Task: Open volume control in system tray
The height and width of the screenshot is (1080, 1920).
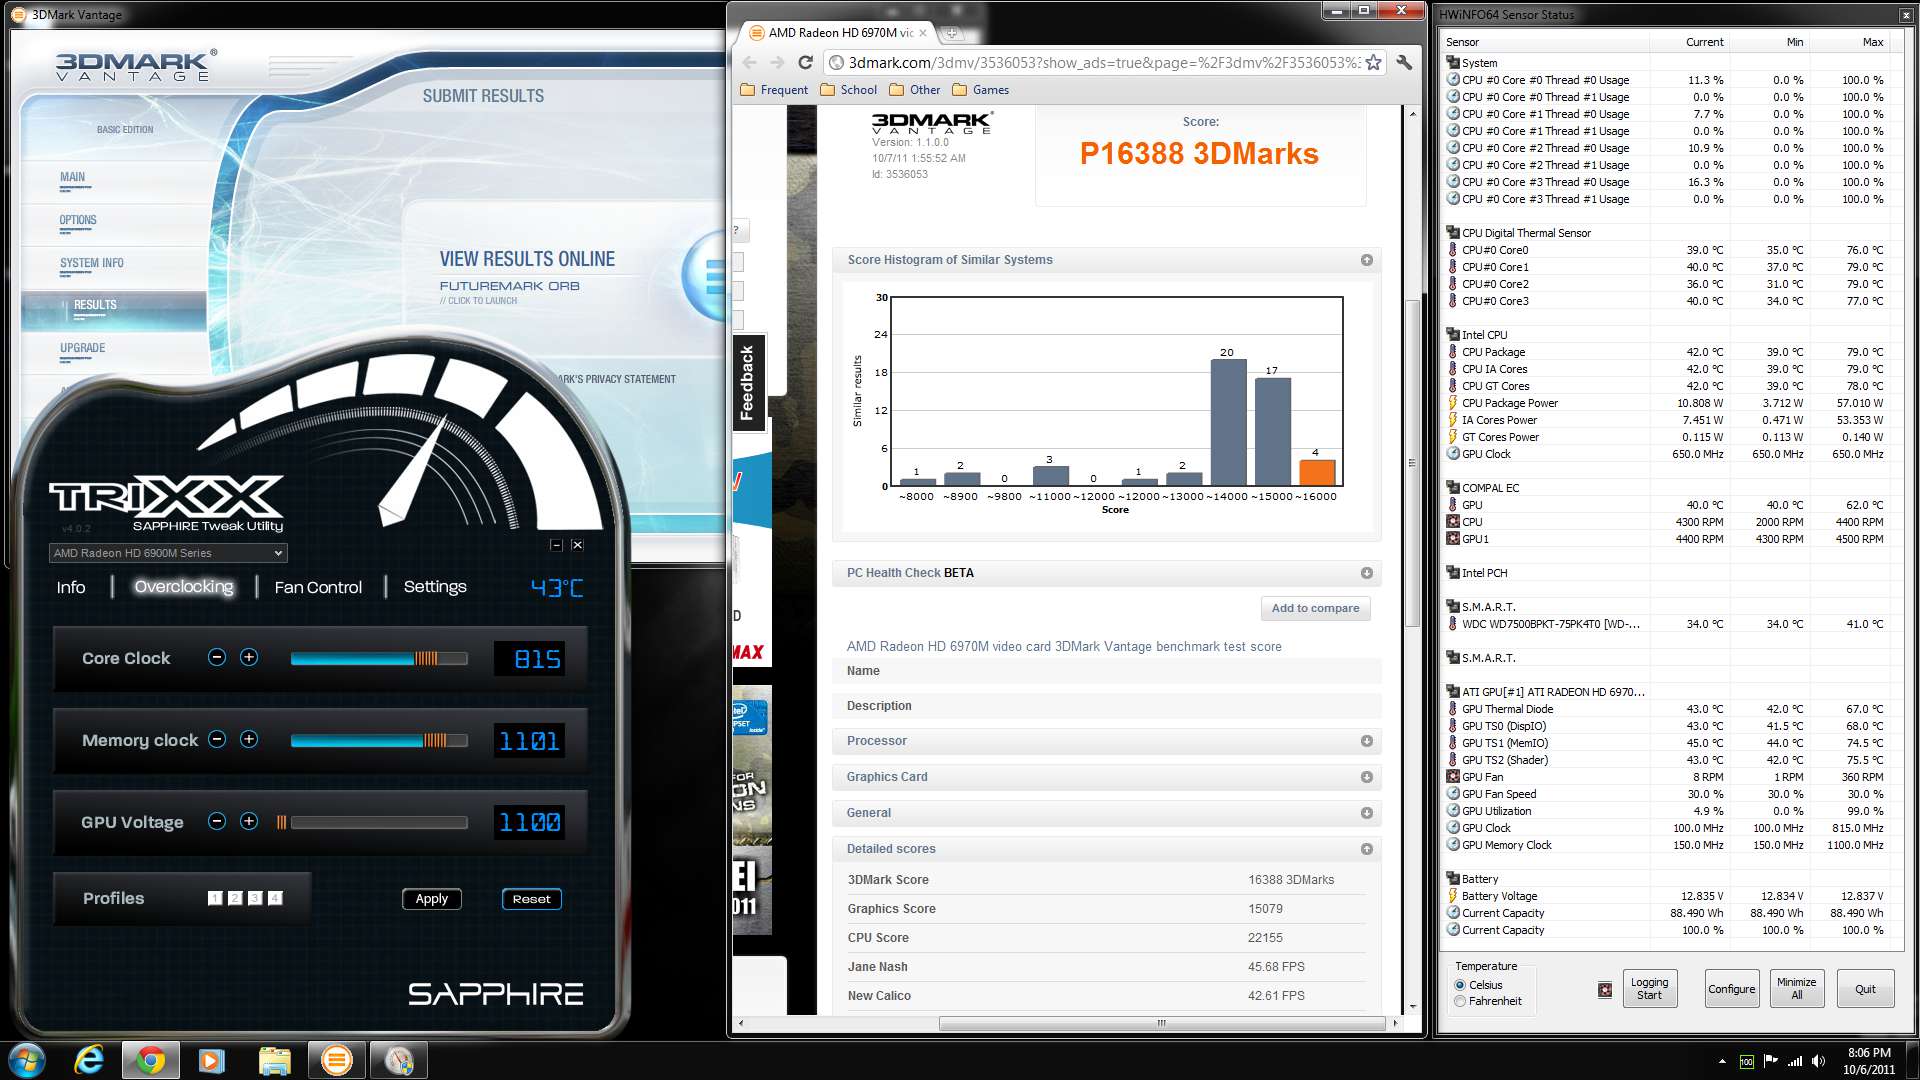Action: pos(1818,1061)
